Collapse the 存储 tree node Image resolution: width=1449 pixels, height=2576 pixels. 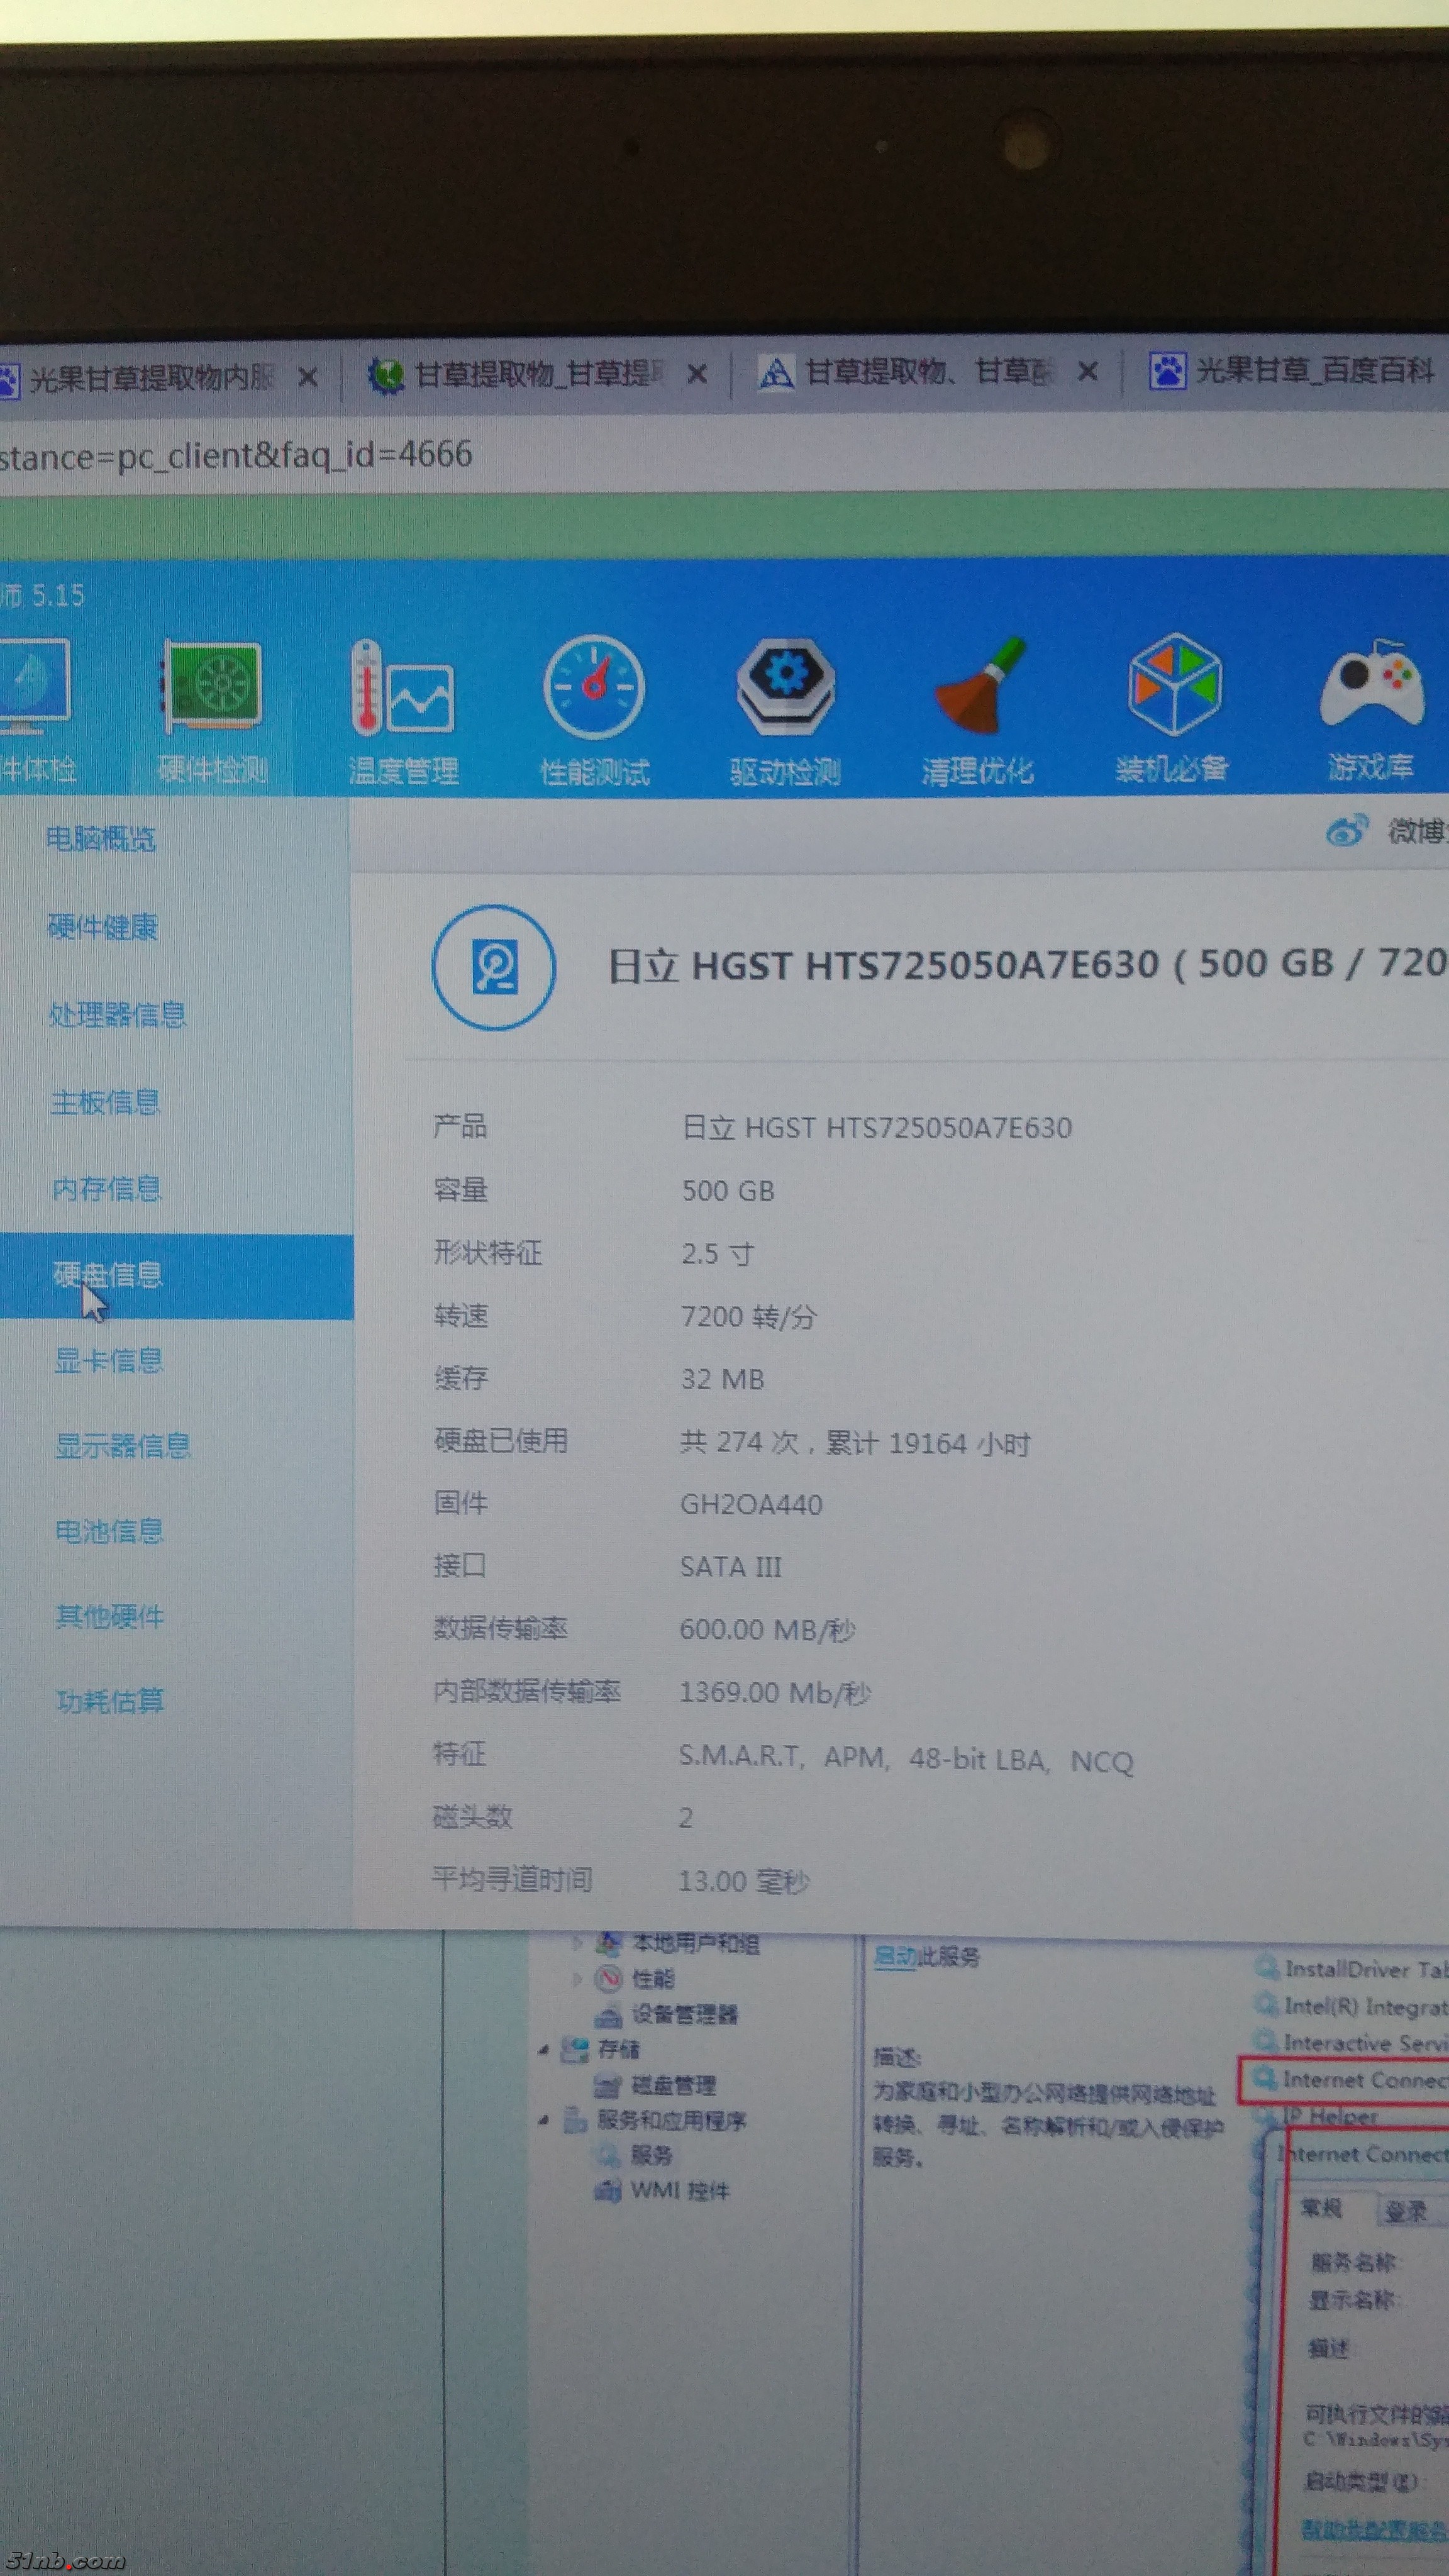543,2050
